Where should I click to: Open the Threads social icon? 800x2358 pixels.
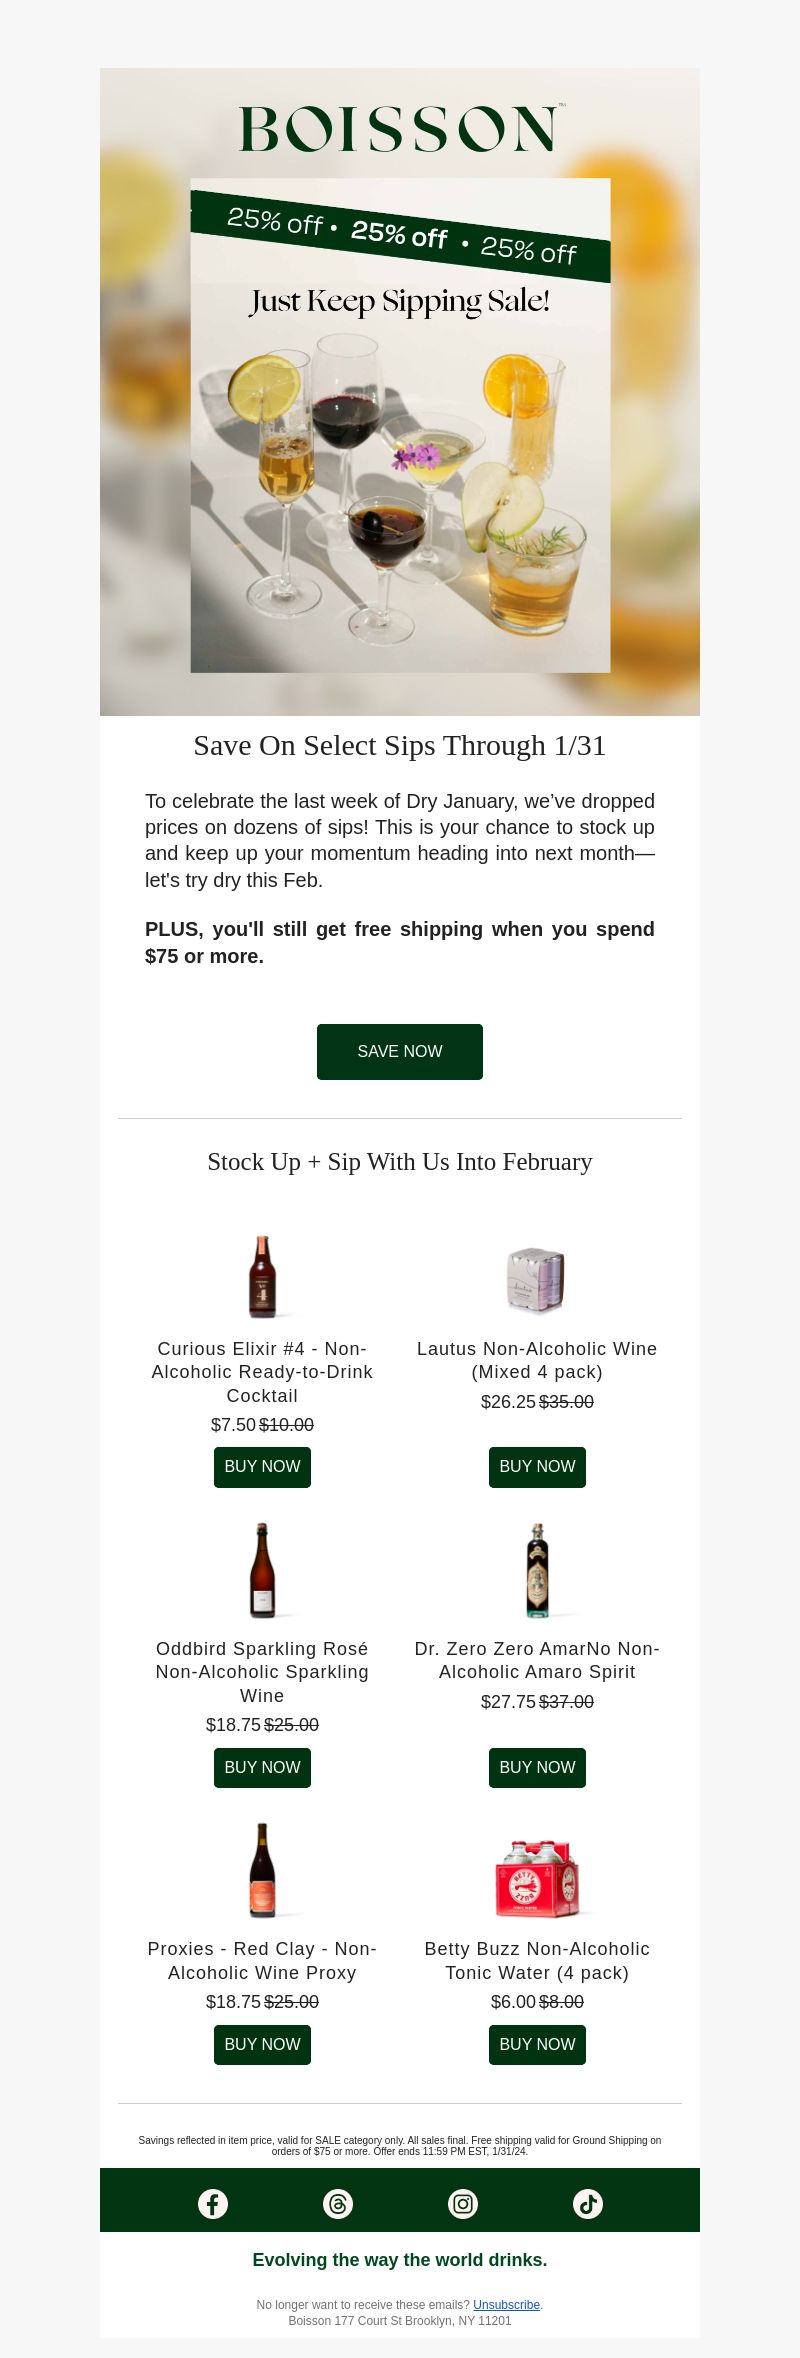point(338,2203)
